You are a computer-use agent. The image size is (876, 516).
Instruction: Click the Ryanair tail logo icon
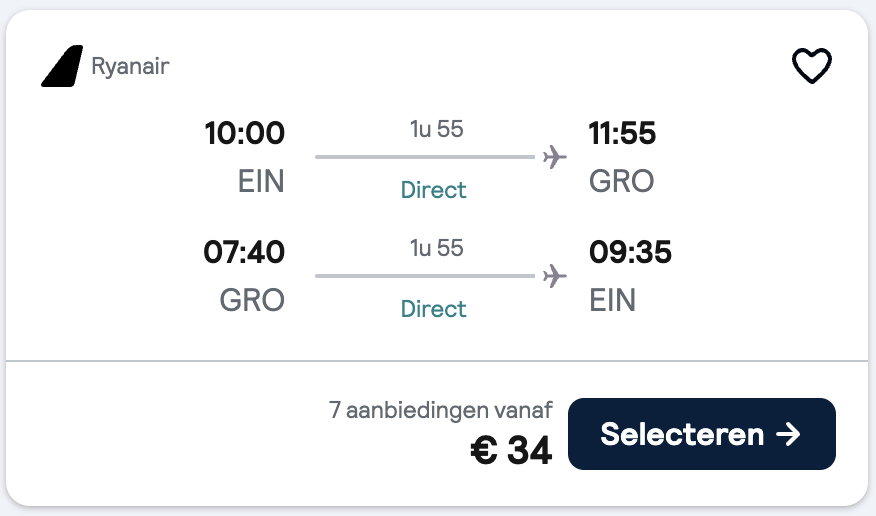click(x=62, y=67)
